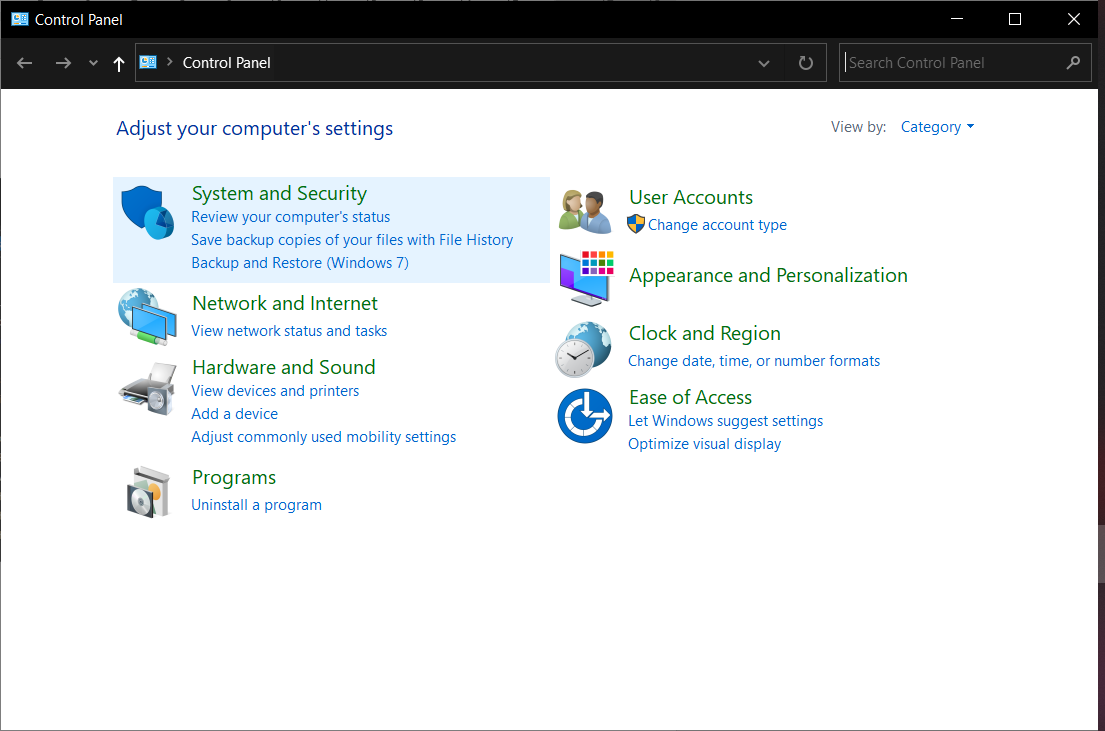Open Network and Internet category
Viewport: 1105px width, 731px height.
285,303
